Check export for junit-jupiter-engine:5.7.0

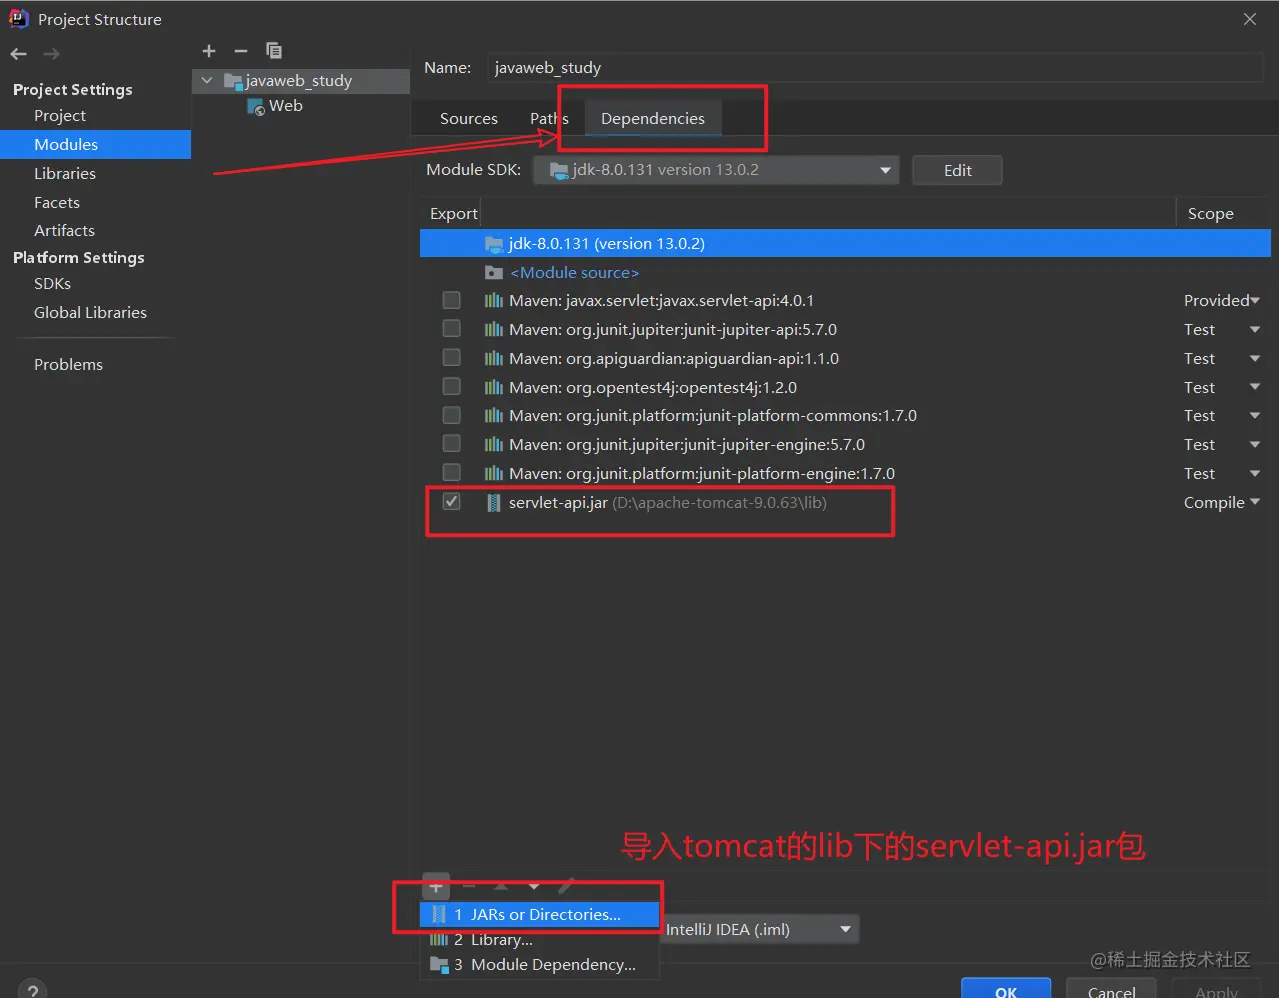pyautogui.click(x=452, y=444)
